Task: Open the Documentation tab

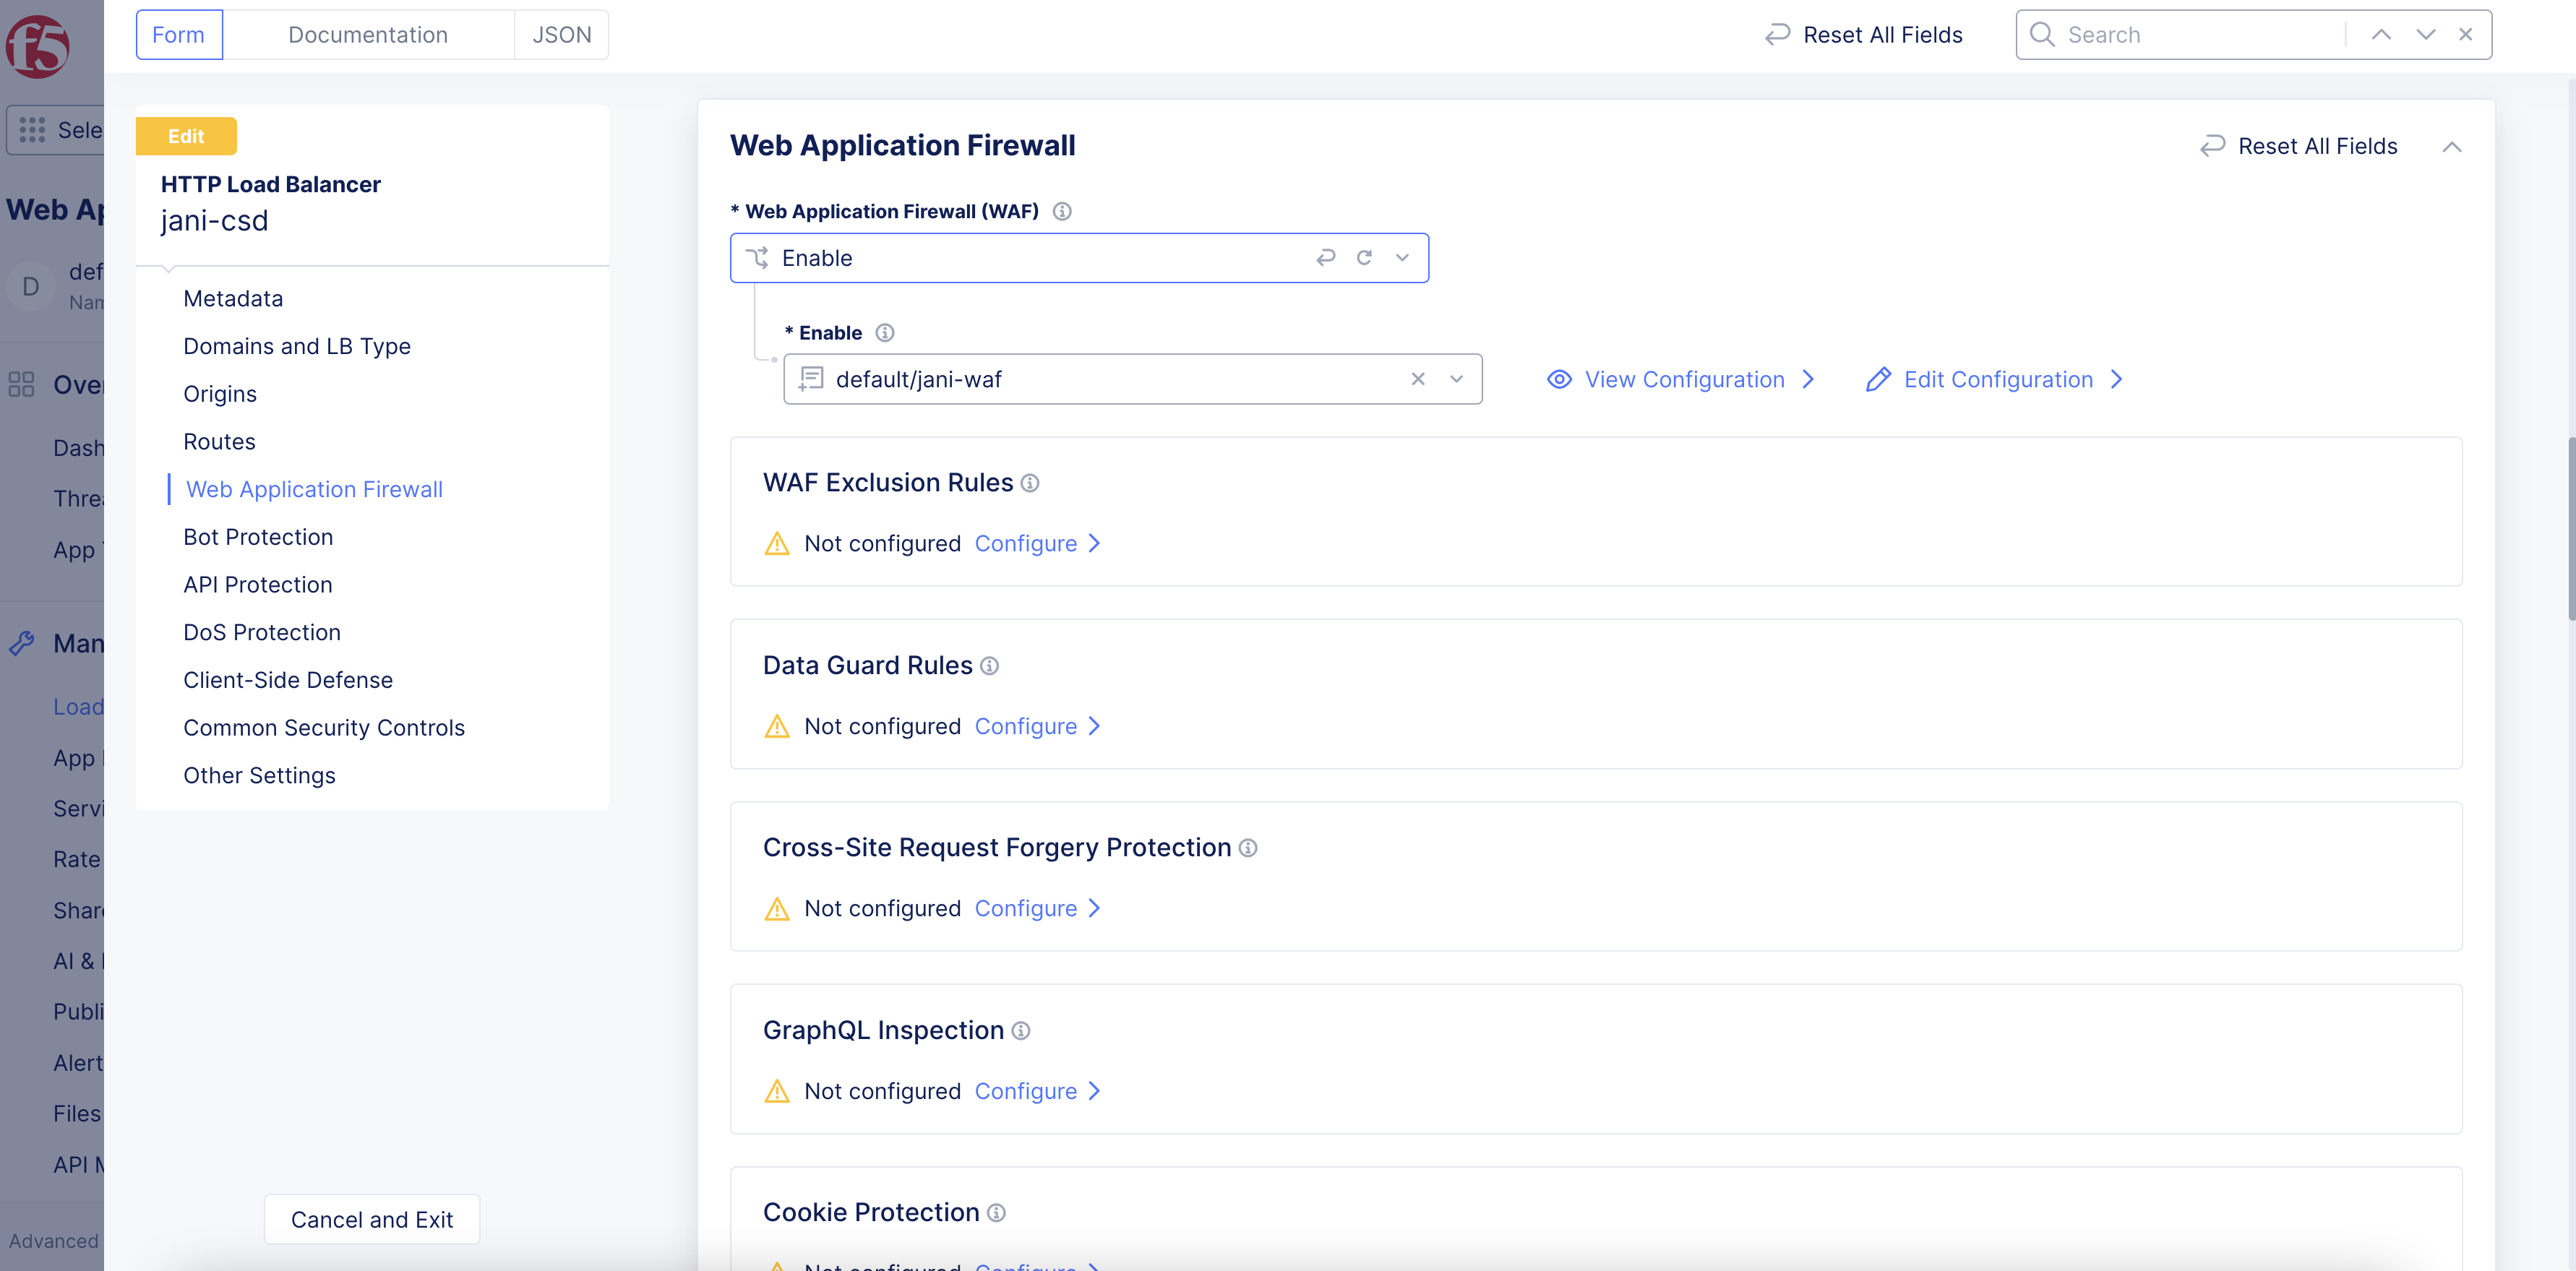Action: (367, 35)
